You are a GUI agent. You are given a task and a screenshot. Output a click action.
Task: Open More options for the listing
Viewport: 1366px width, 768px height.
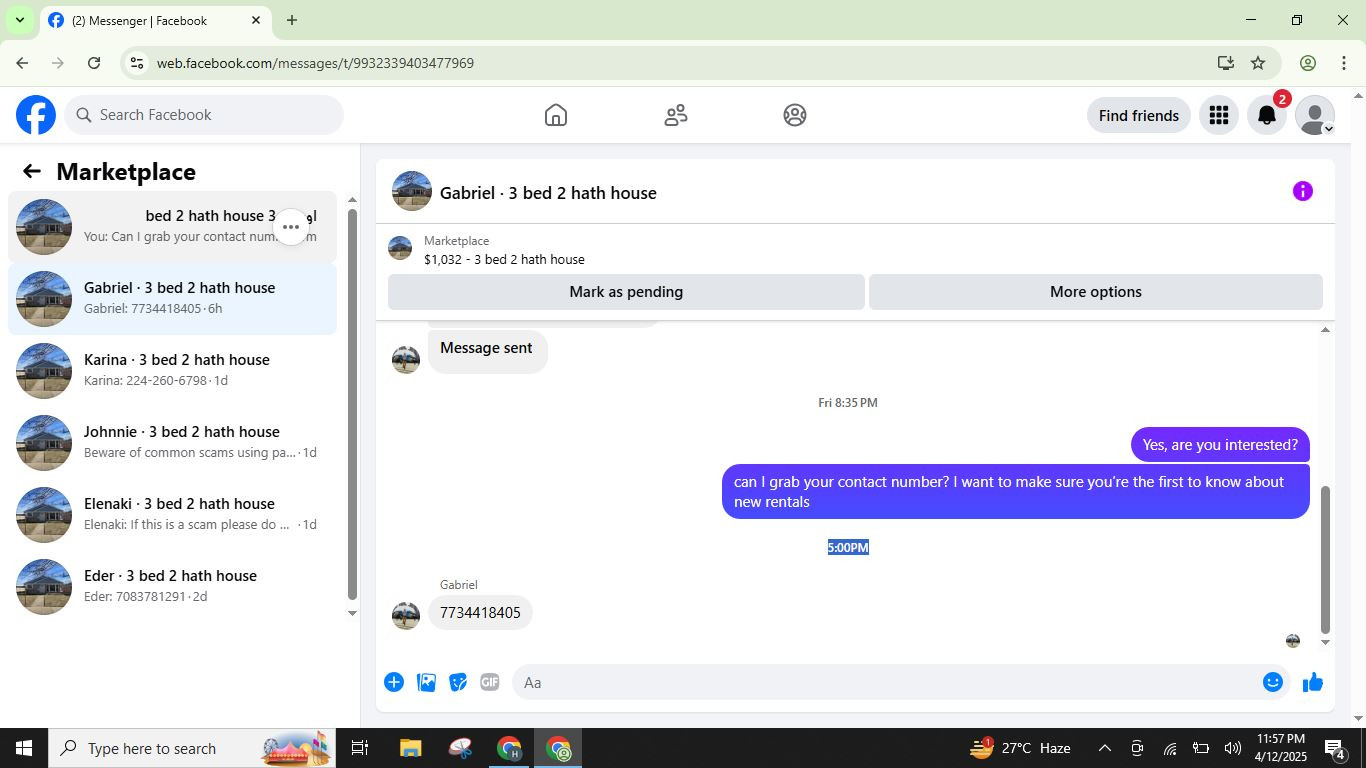click(1095, 292)
